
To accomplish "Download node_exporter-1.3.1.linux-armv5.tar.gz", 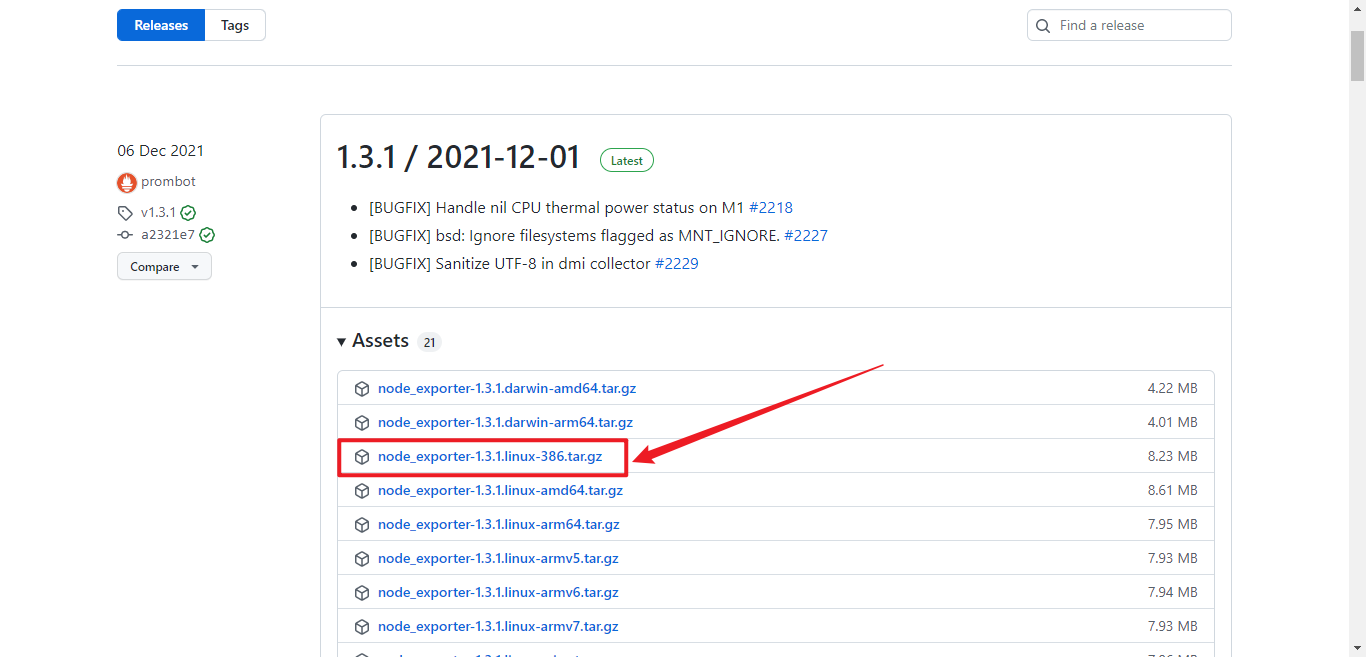I will point(498,558).
